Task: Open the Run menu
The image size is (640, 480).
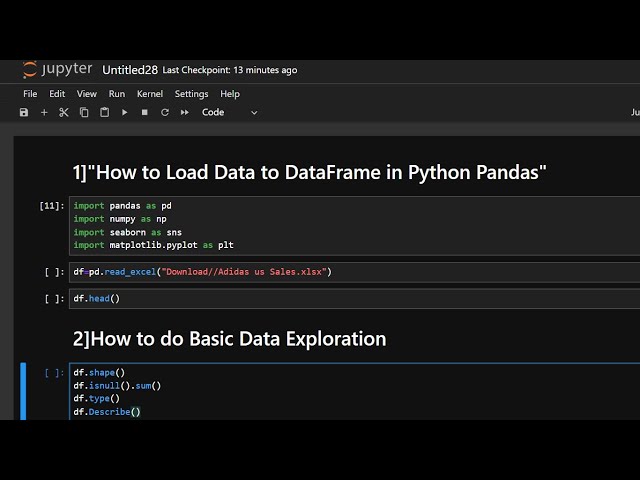Action: [117, 94]
